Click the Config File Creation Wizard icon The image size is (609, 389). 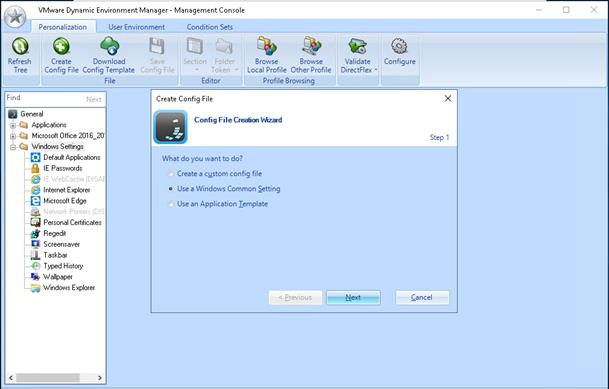pos(170,127)
